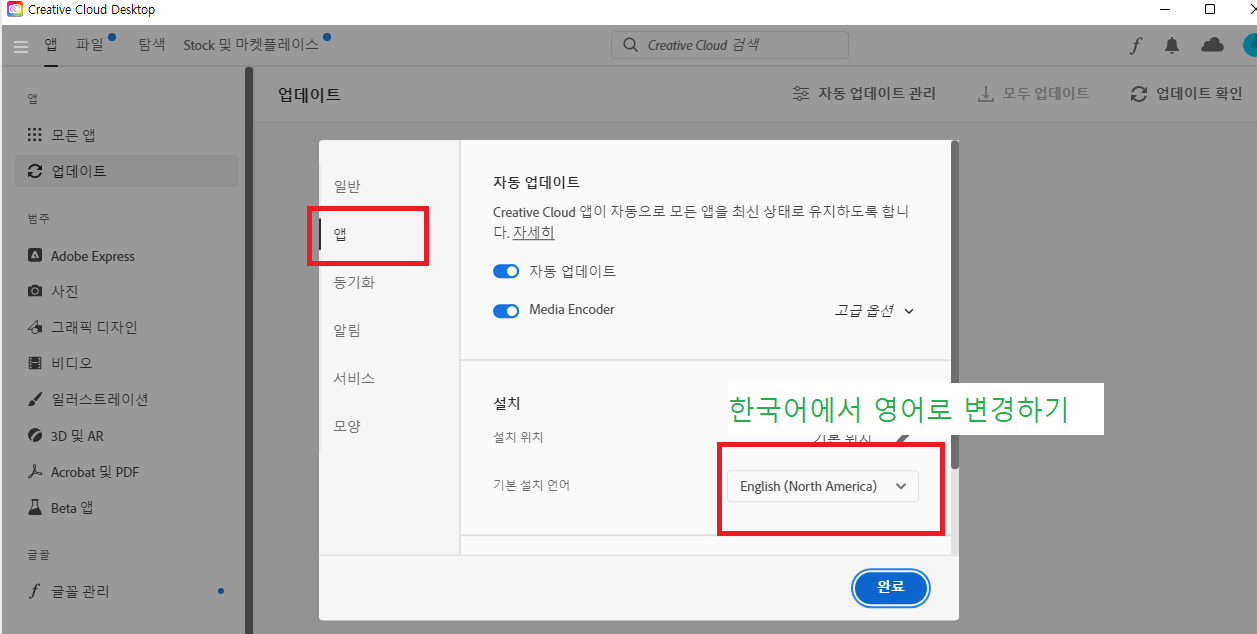Click the 업데이트 확인 refresh icon
Screen dimensions: 1257x634
pyautogui.click(x=1139, y=94)
